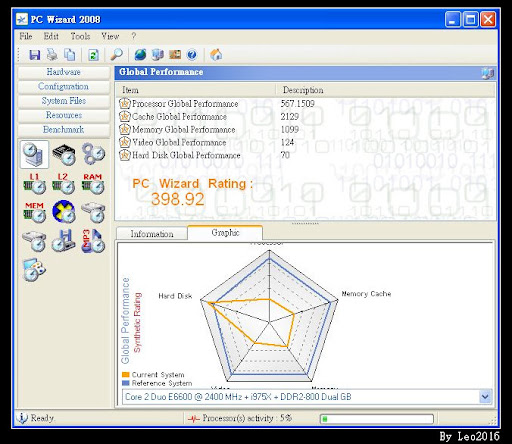This screenshot has height=444, width=512.
Task: Close the PC Wizard 2008 window
Action: pos(488,20)
